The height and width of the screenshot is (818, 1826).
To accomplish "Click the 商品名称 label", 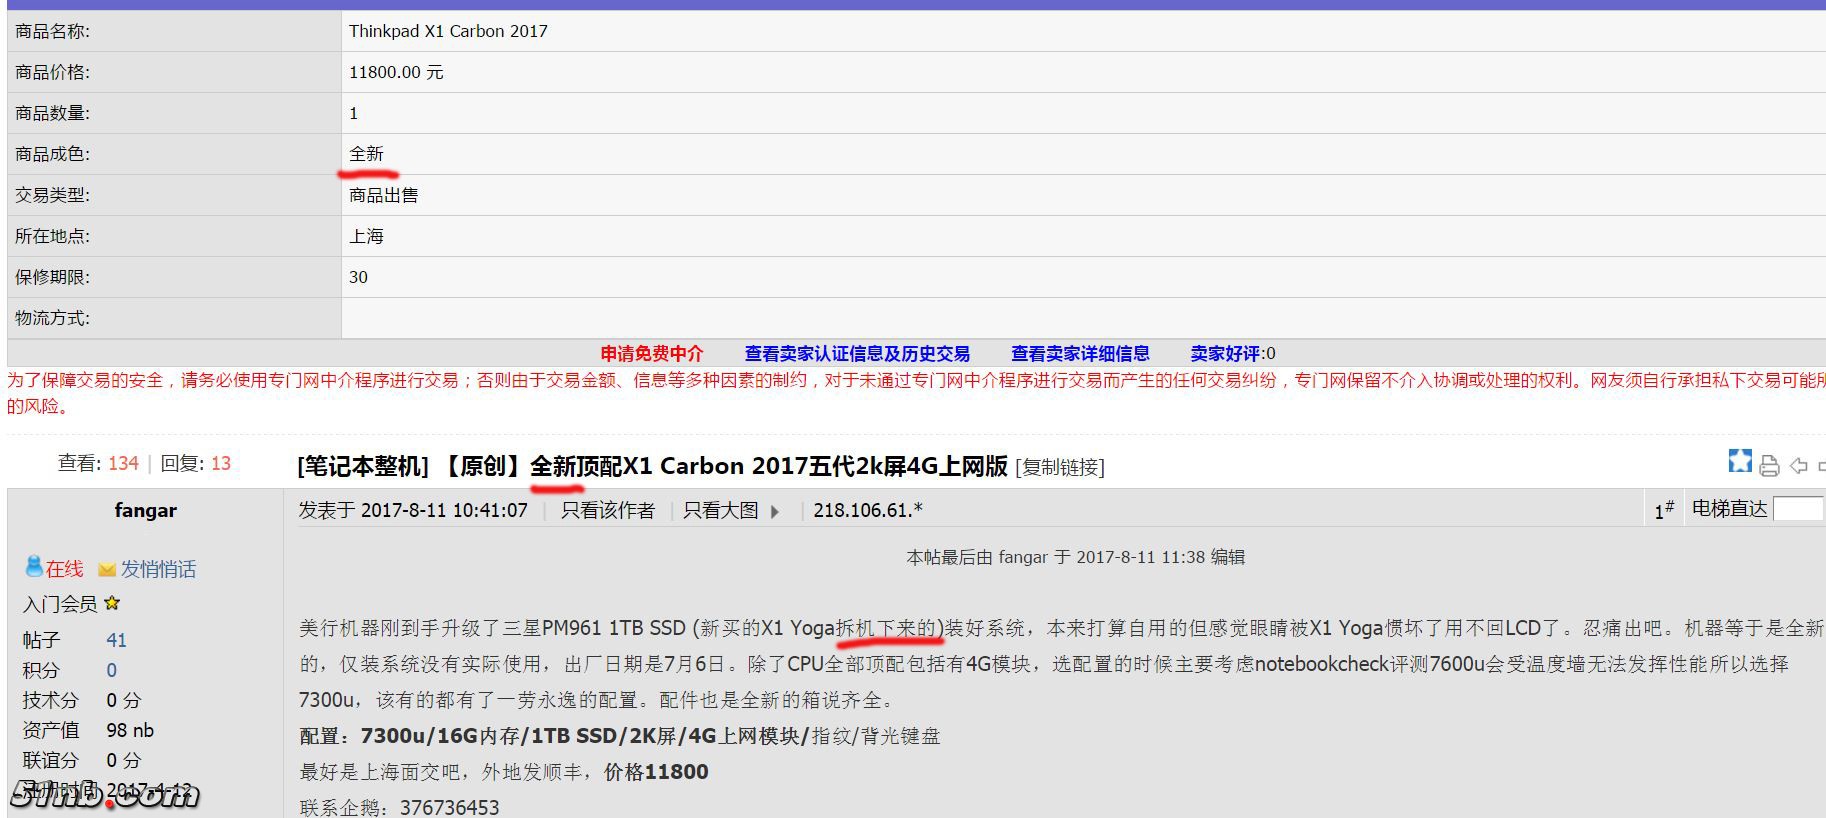I will coord(52,31).
